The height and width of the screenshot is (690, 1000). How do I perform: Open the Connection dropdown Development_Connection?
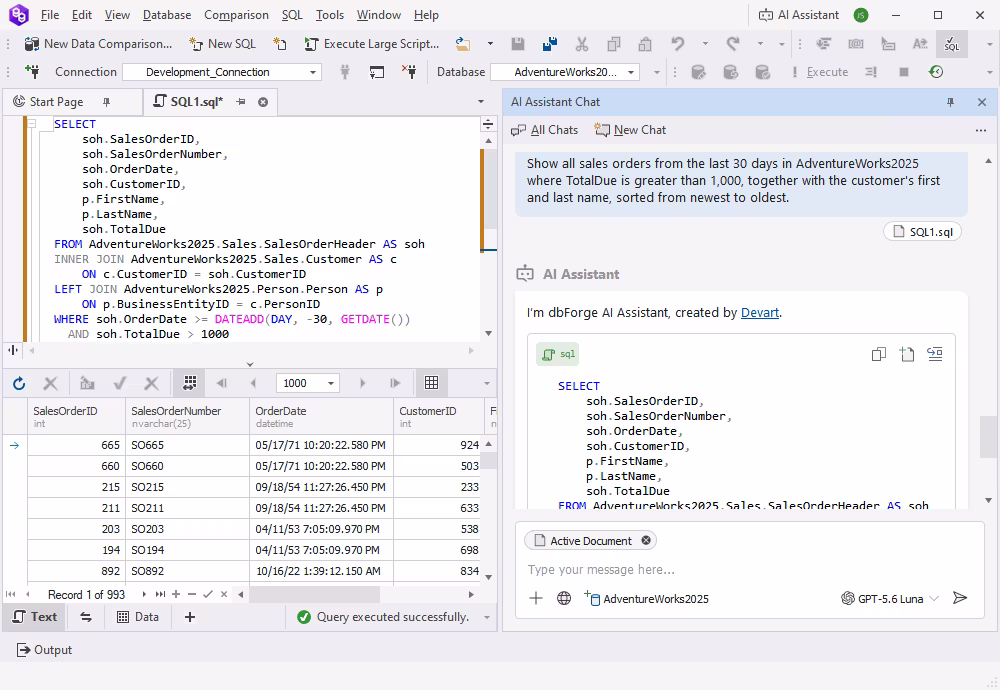[x=222, y=72]
